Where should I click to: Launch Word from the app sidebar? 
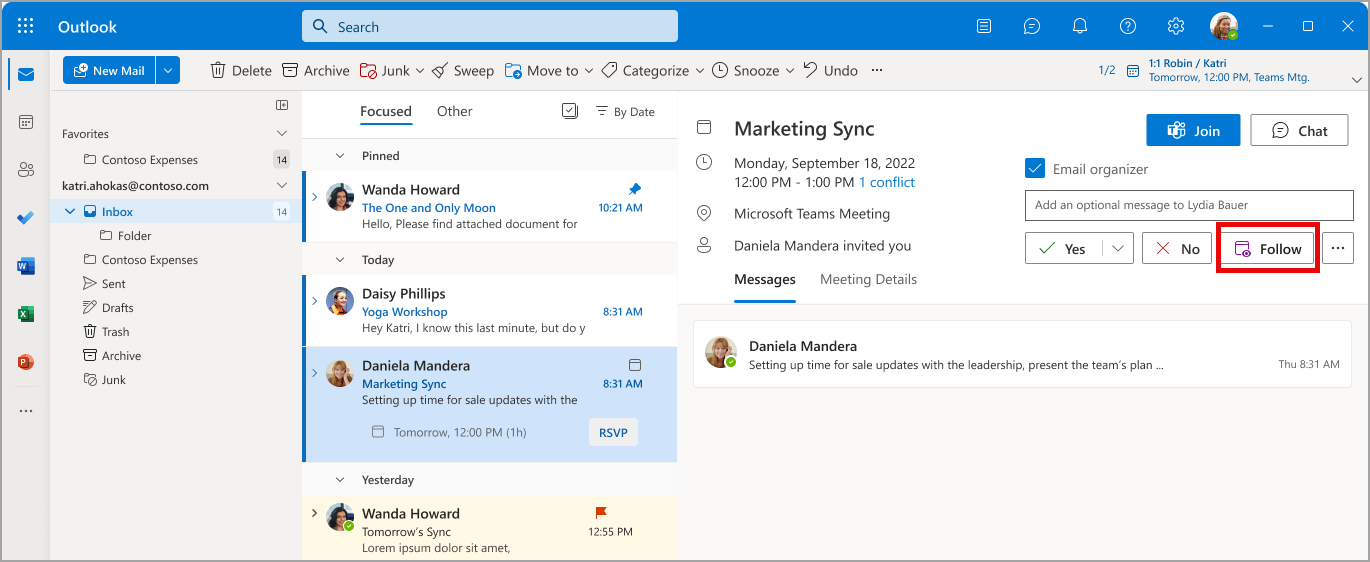click(x=26, y=266)
